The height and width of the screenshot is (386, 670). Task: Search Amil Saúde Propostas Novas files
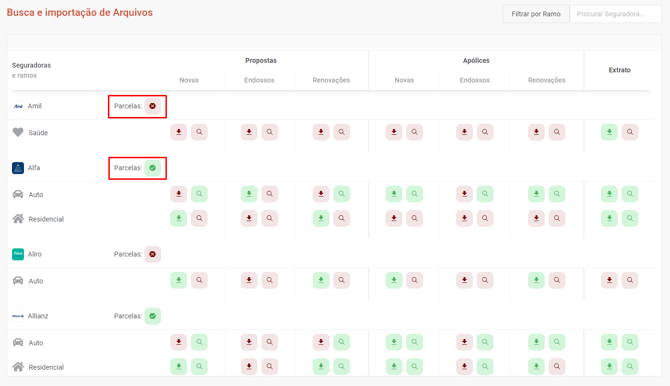coord(199,132)
